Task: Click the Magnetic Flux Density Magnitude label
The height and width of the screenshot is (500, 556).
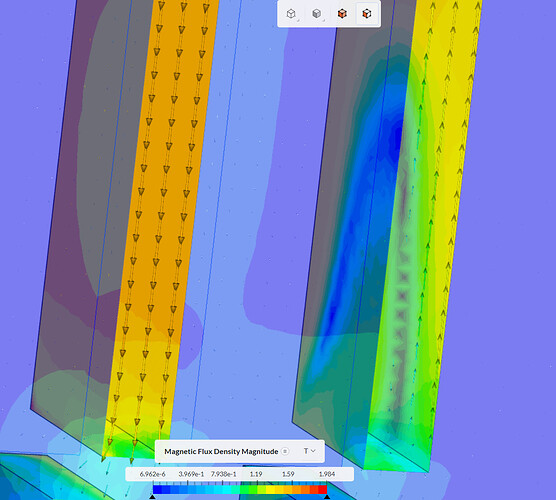Action: tap(221, 451)
